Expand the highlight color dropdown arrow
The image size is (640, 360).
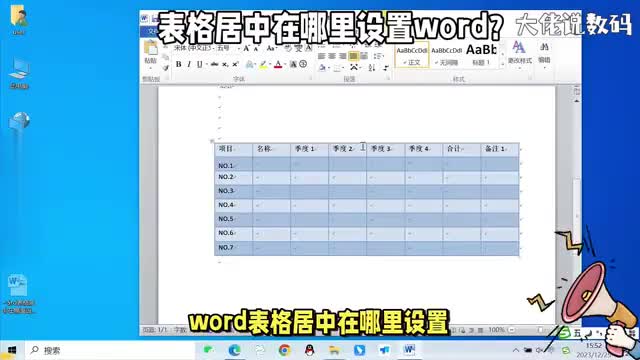click(270, 64)
